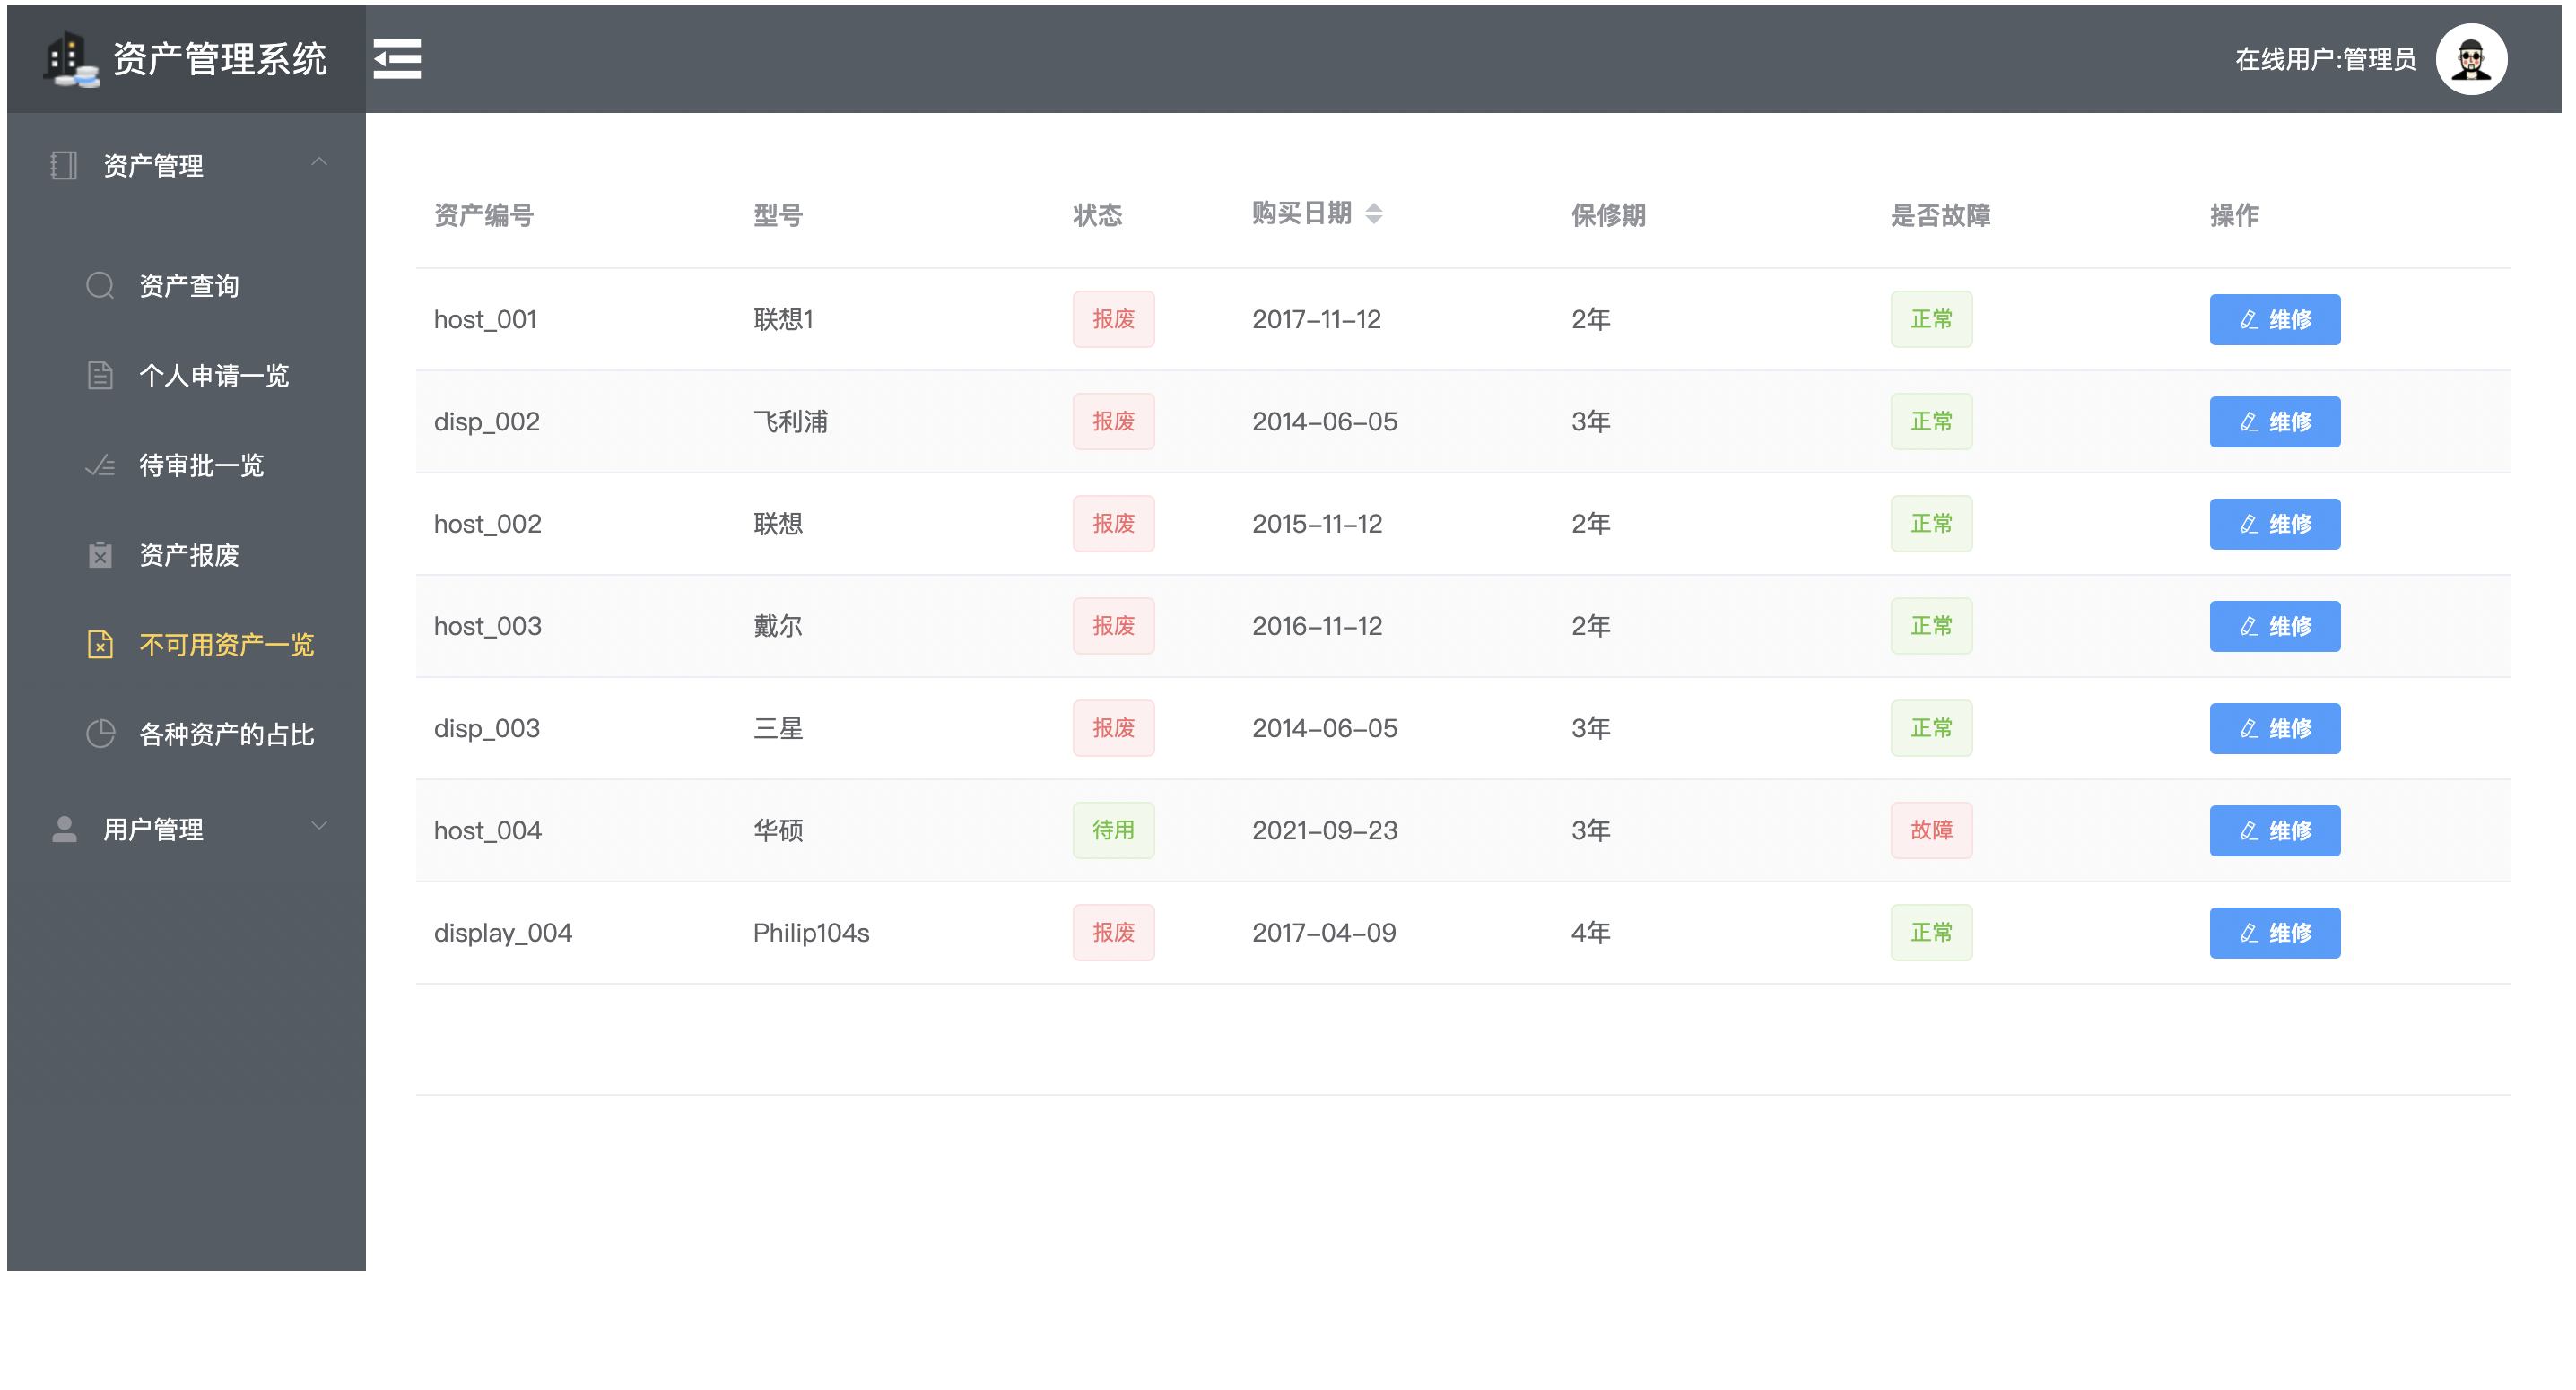Viewport: 2576px width, 1390px height.
Task: Click asset number host_003
Action: coord(488,626)
